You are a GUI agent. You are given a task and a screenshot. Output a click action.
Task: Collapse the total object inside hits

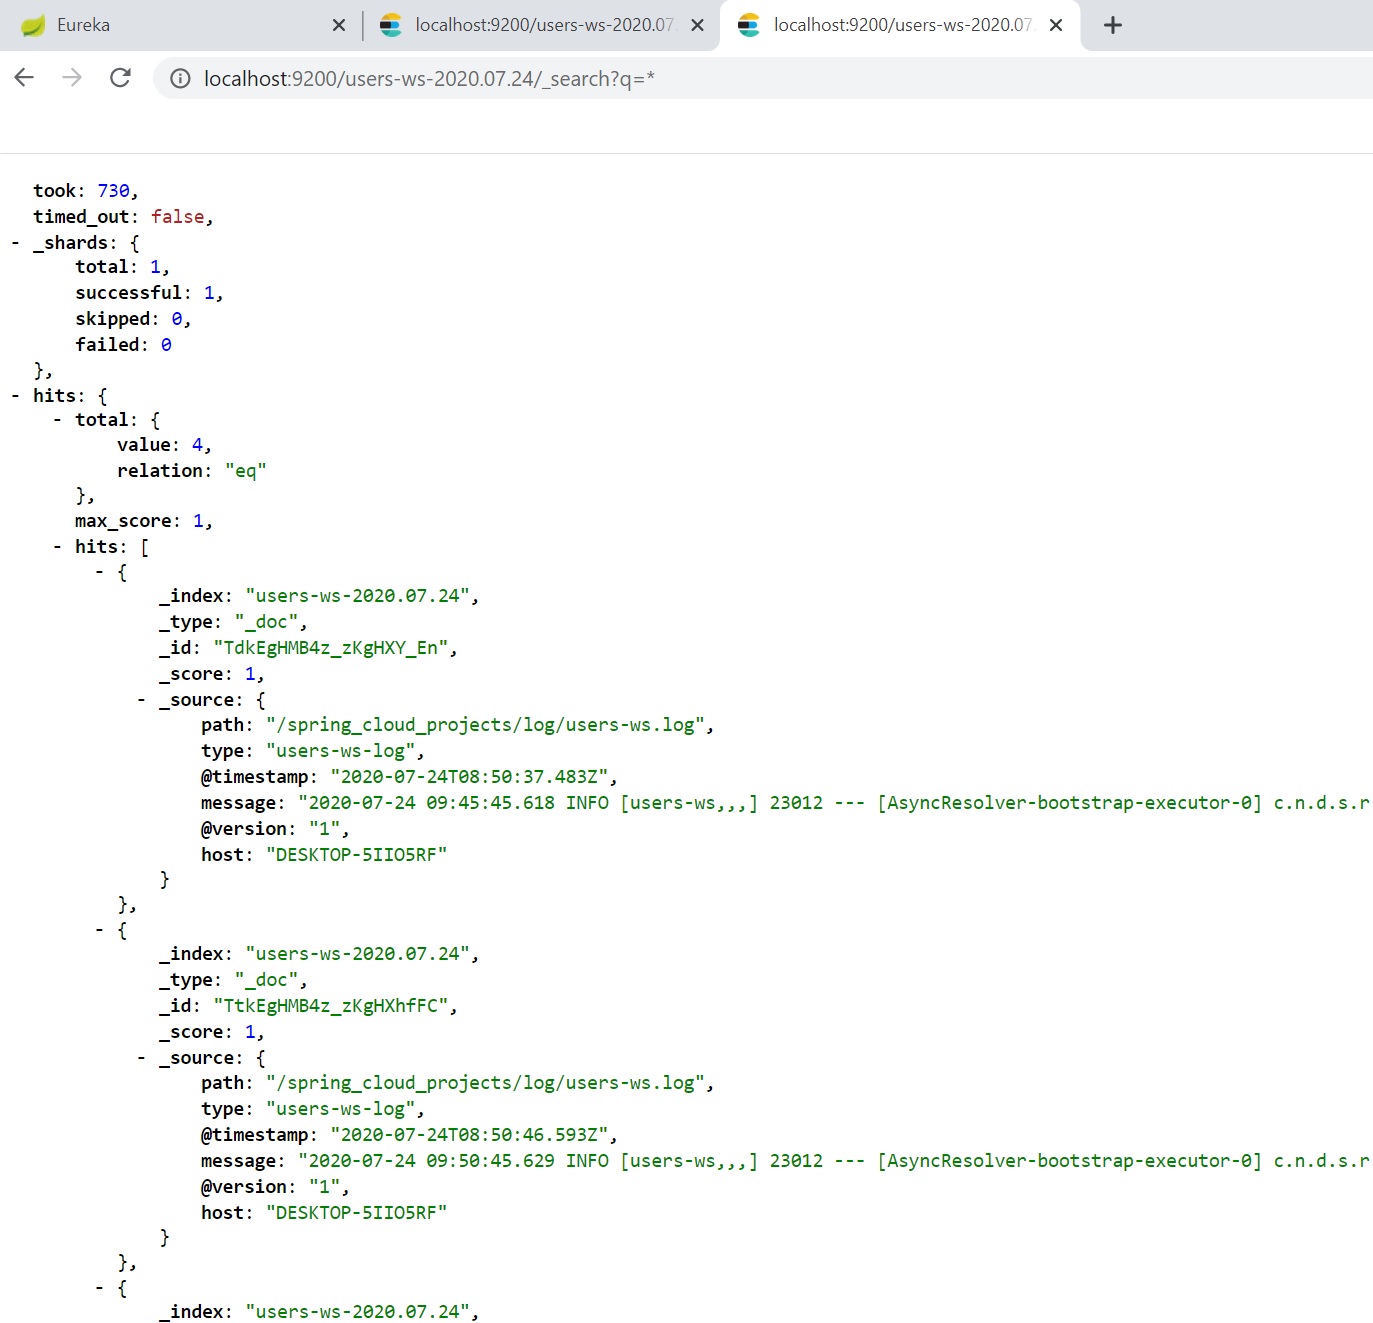pos(57,420)
